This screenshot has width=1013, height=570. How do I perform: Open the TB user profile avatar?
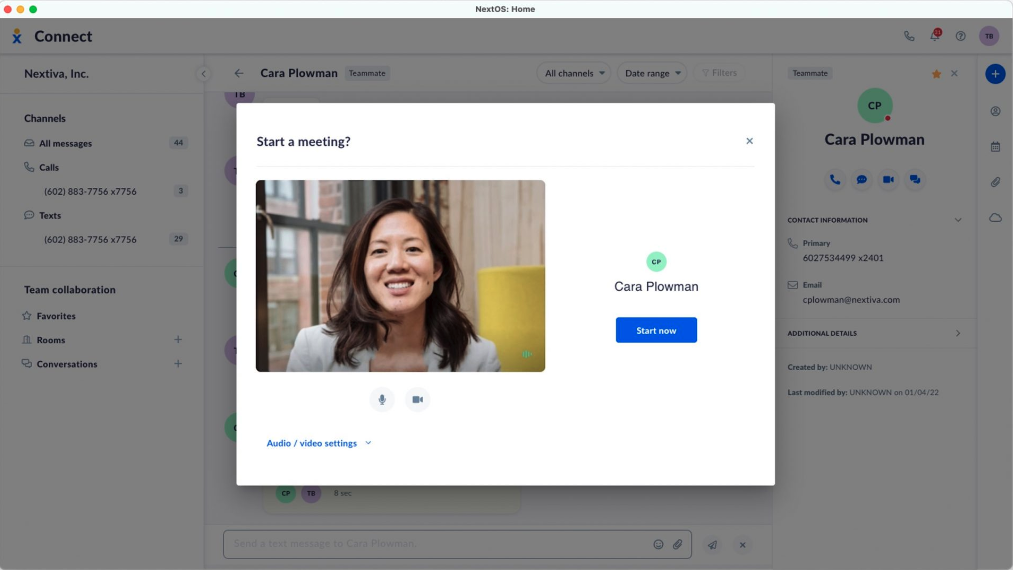(x=988, y=36)
